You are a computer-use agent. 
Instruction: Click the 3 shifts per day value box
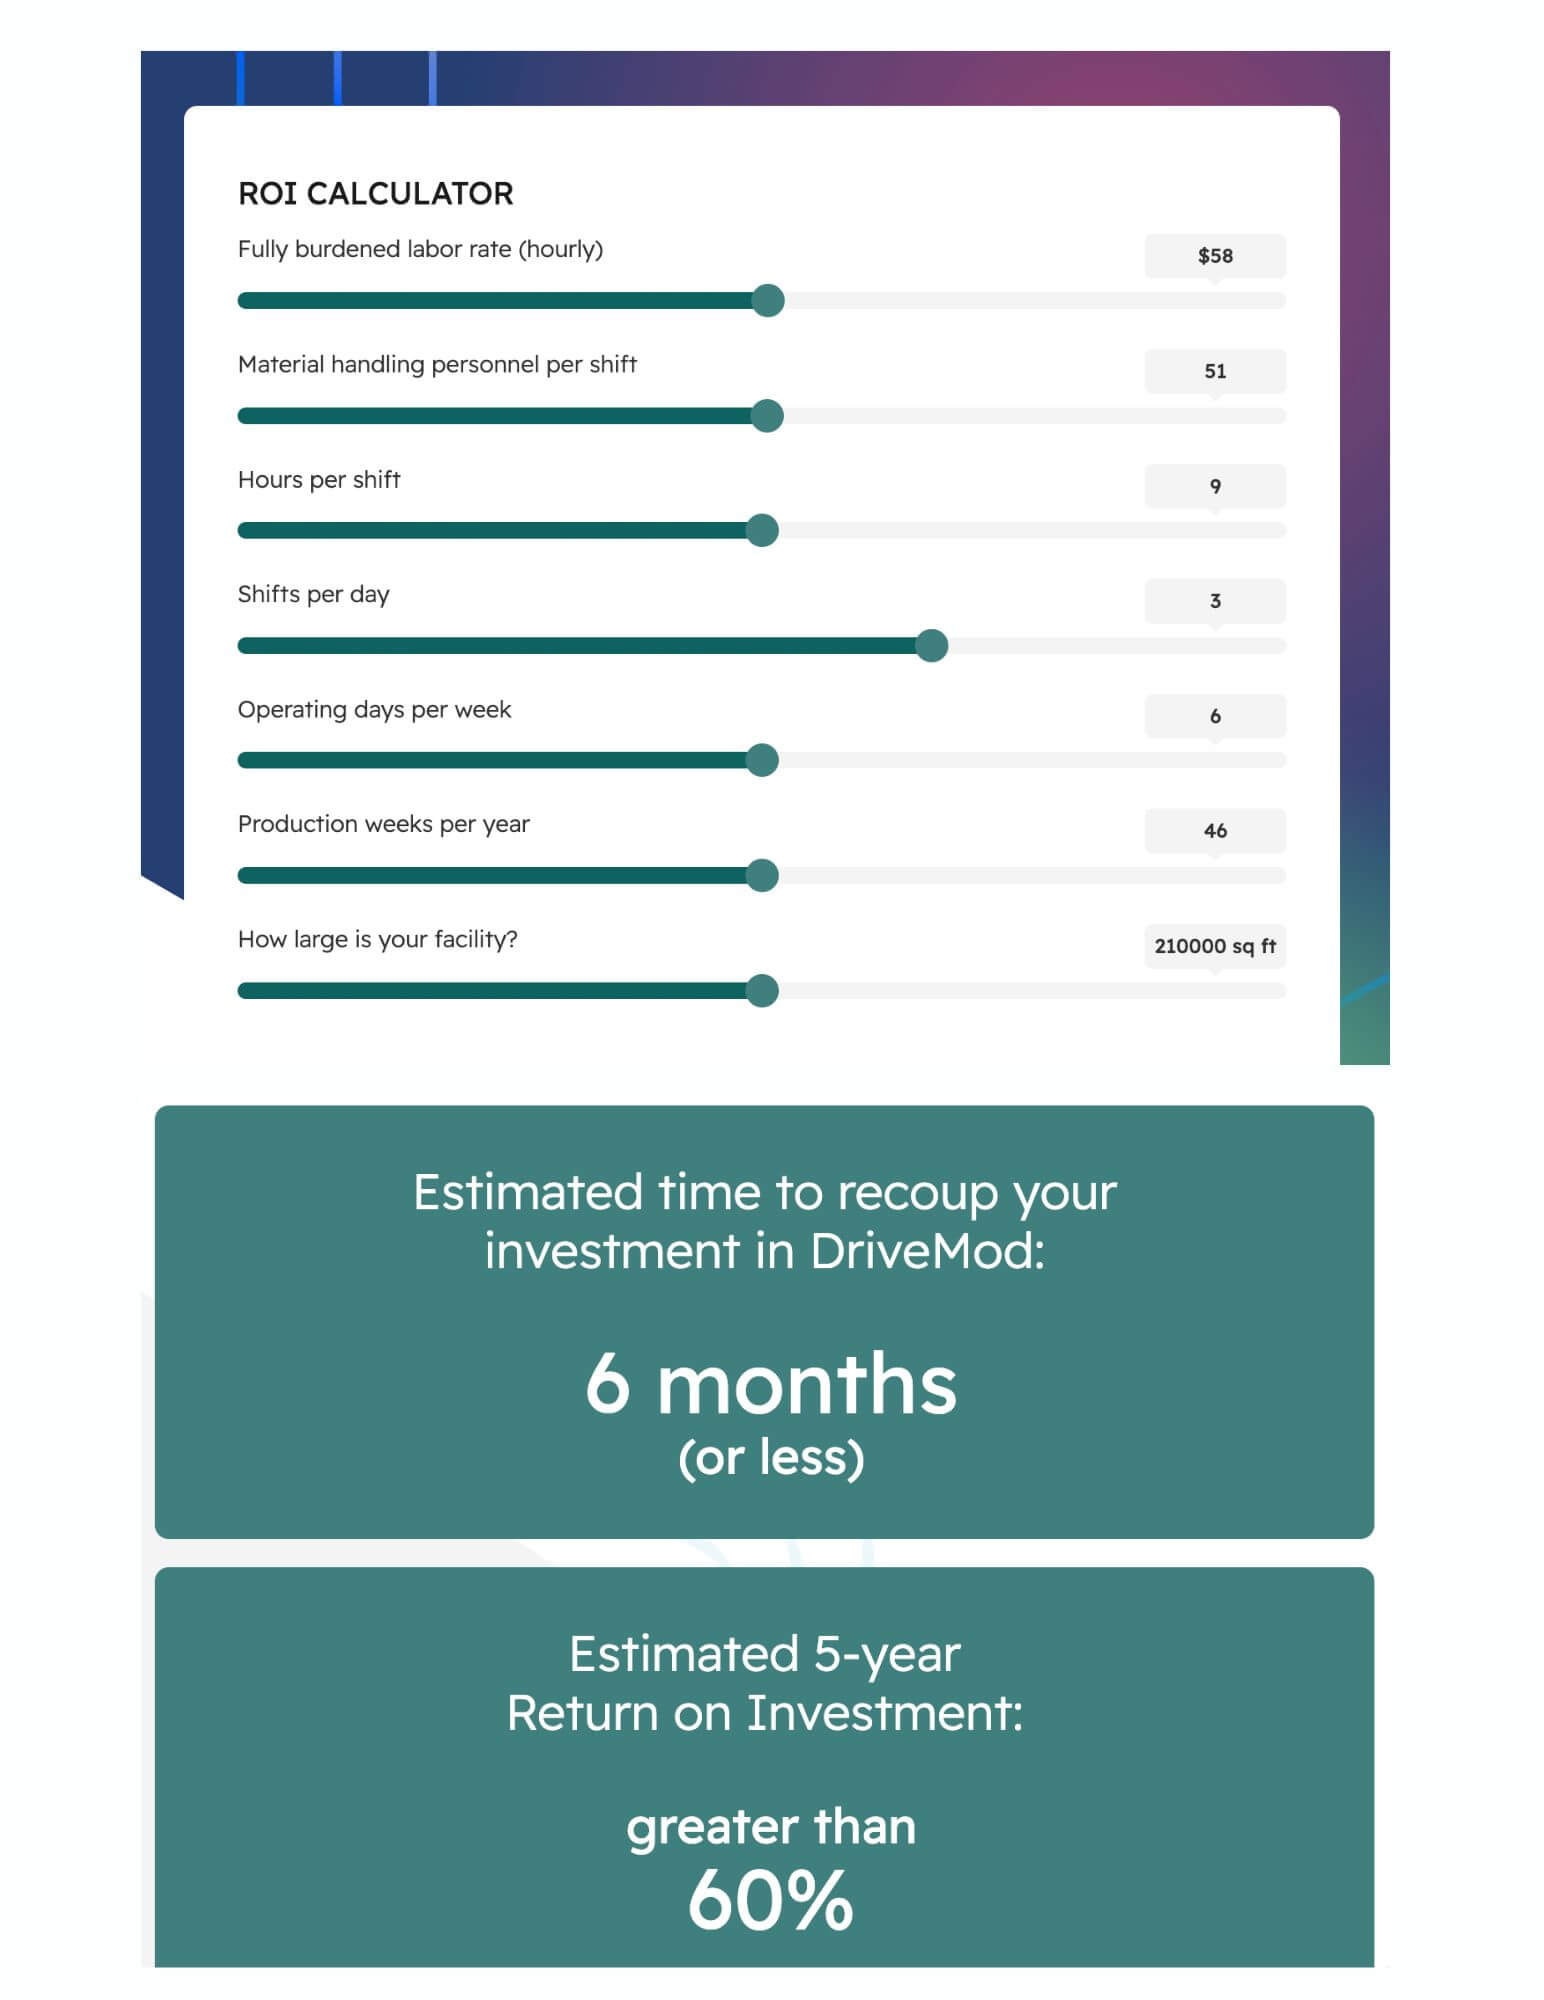(1214, 601)
